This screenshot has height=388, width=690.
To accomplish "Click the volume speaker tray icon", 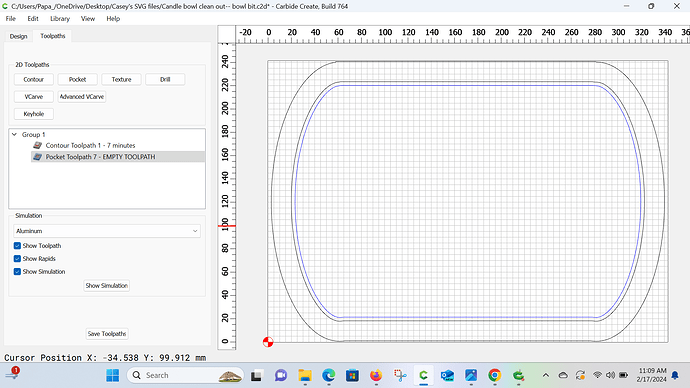I will point(610,375).
